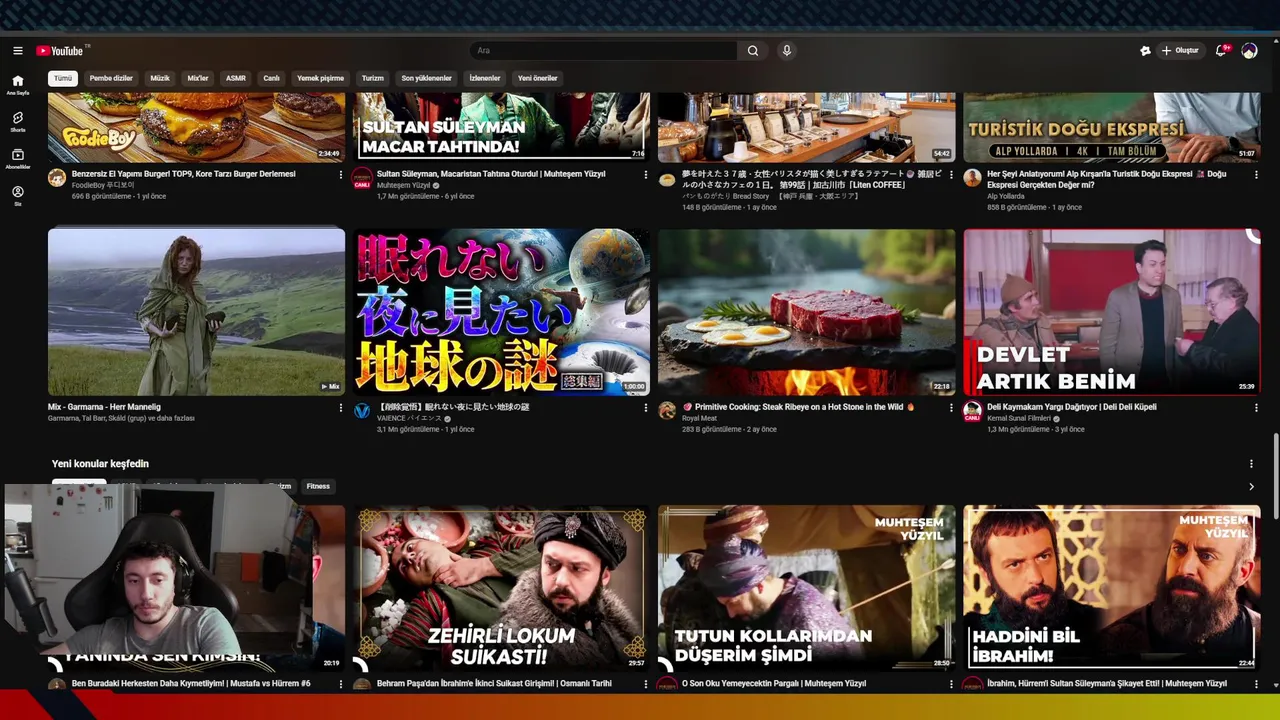Open options for Turistik Doğu Ekspresi video

(x=1256, y=174)
